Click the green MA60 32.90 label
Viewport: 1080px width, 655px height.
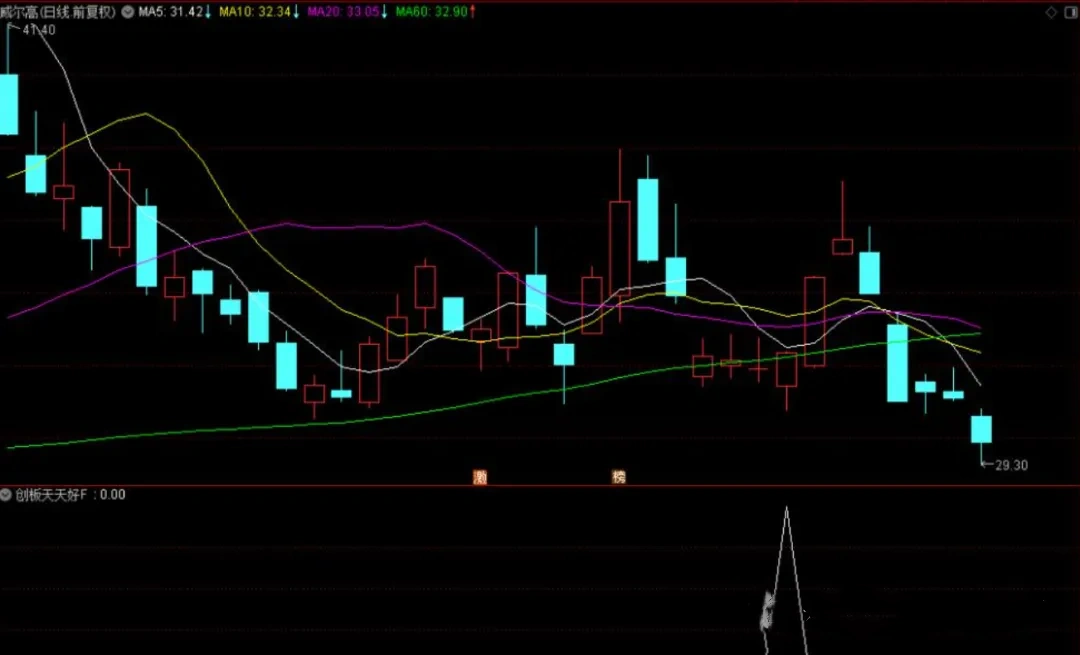pos(430,12)
